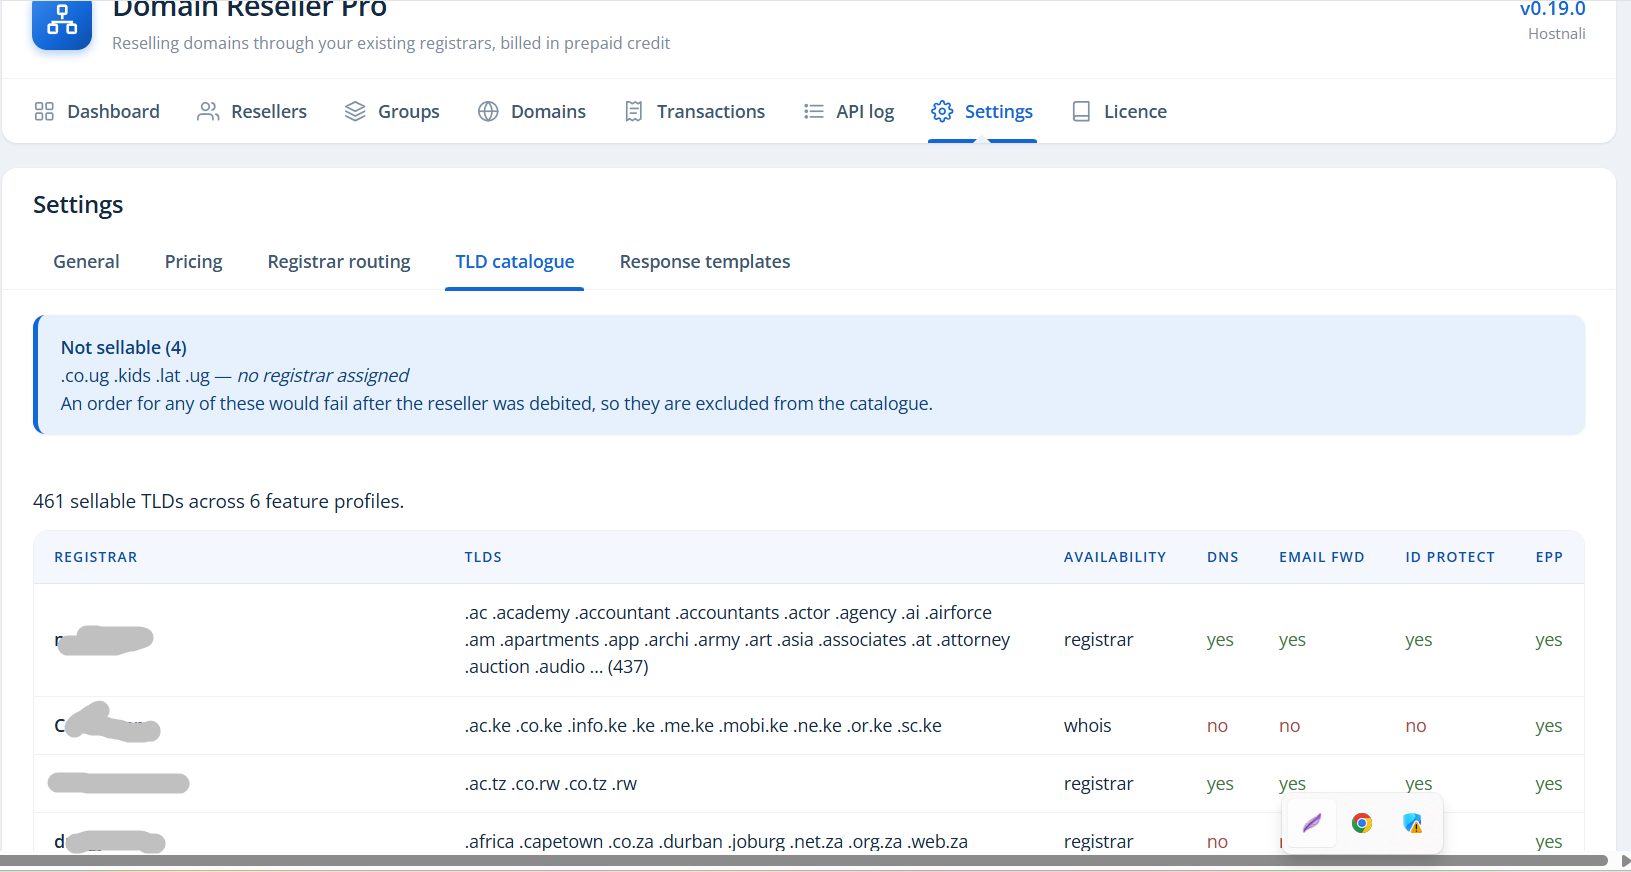1631x872 pixels.
Task: Open Domains via its globe icon
Action: (488, 111)
